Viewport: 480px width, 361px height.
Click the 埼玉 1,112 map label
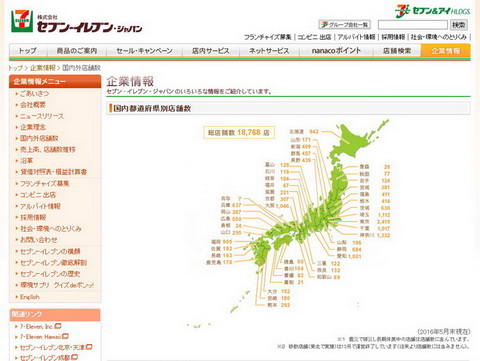pyautogui.click(x=375, y=215)
